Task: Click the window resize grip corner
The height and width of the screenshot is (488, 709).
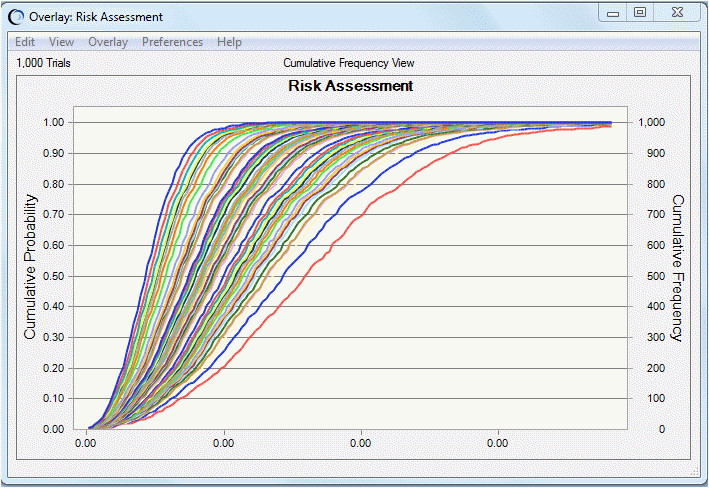Action: point(696,471)
